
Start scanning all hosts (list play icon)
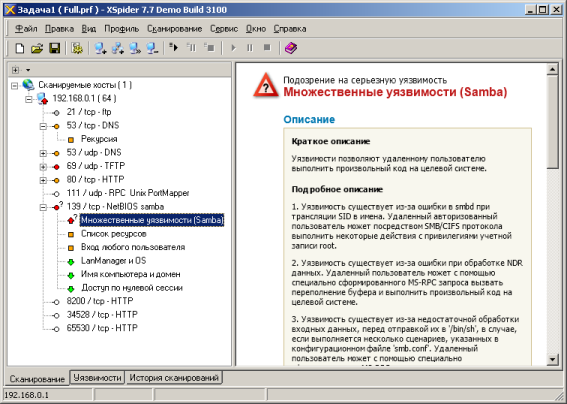(x=174, y=47)
